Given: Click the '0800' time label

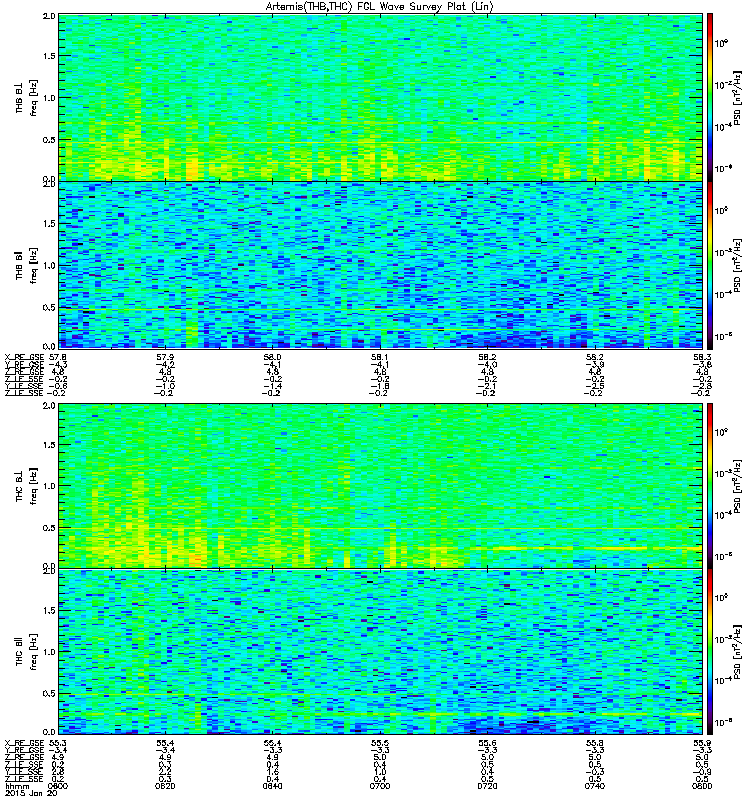Looking at the screenshot, I should pyautogui.click(x=702, y=786).
